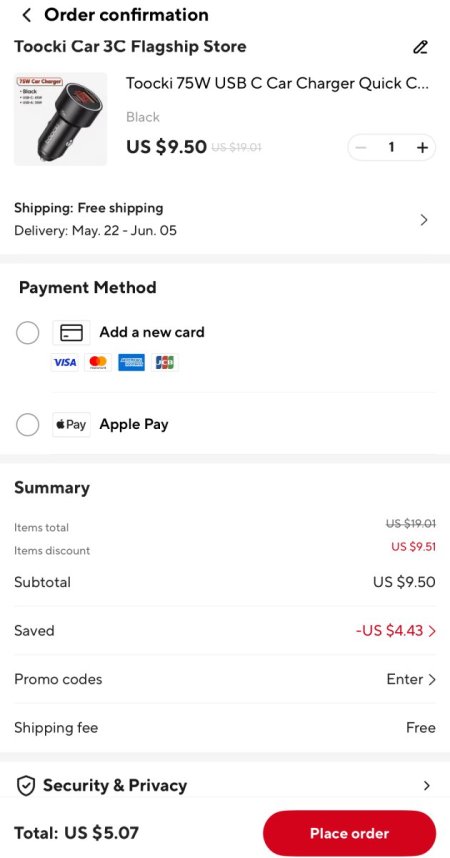The height and width of the screenshot is (858, 450).
Task: Tap the Mastercard logo
Action: [98, 362]
